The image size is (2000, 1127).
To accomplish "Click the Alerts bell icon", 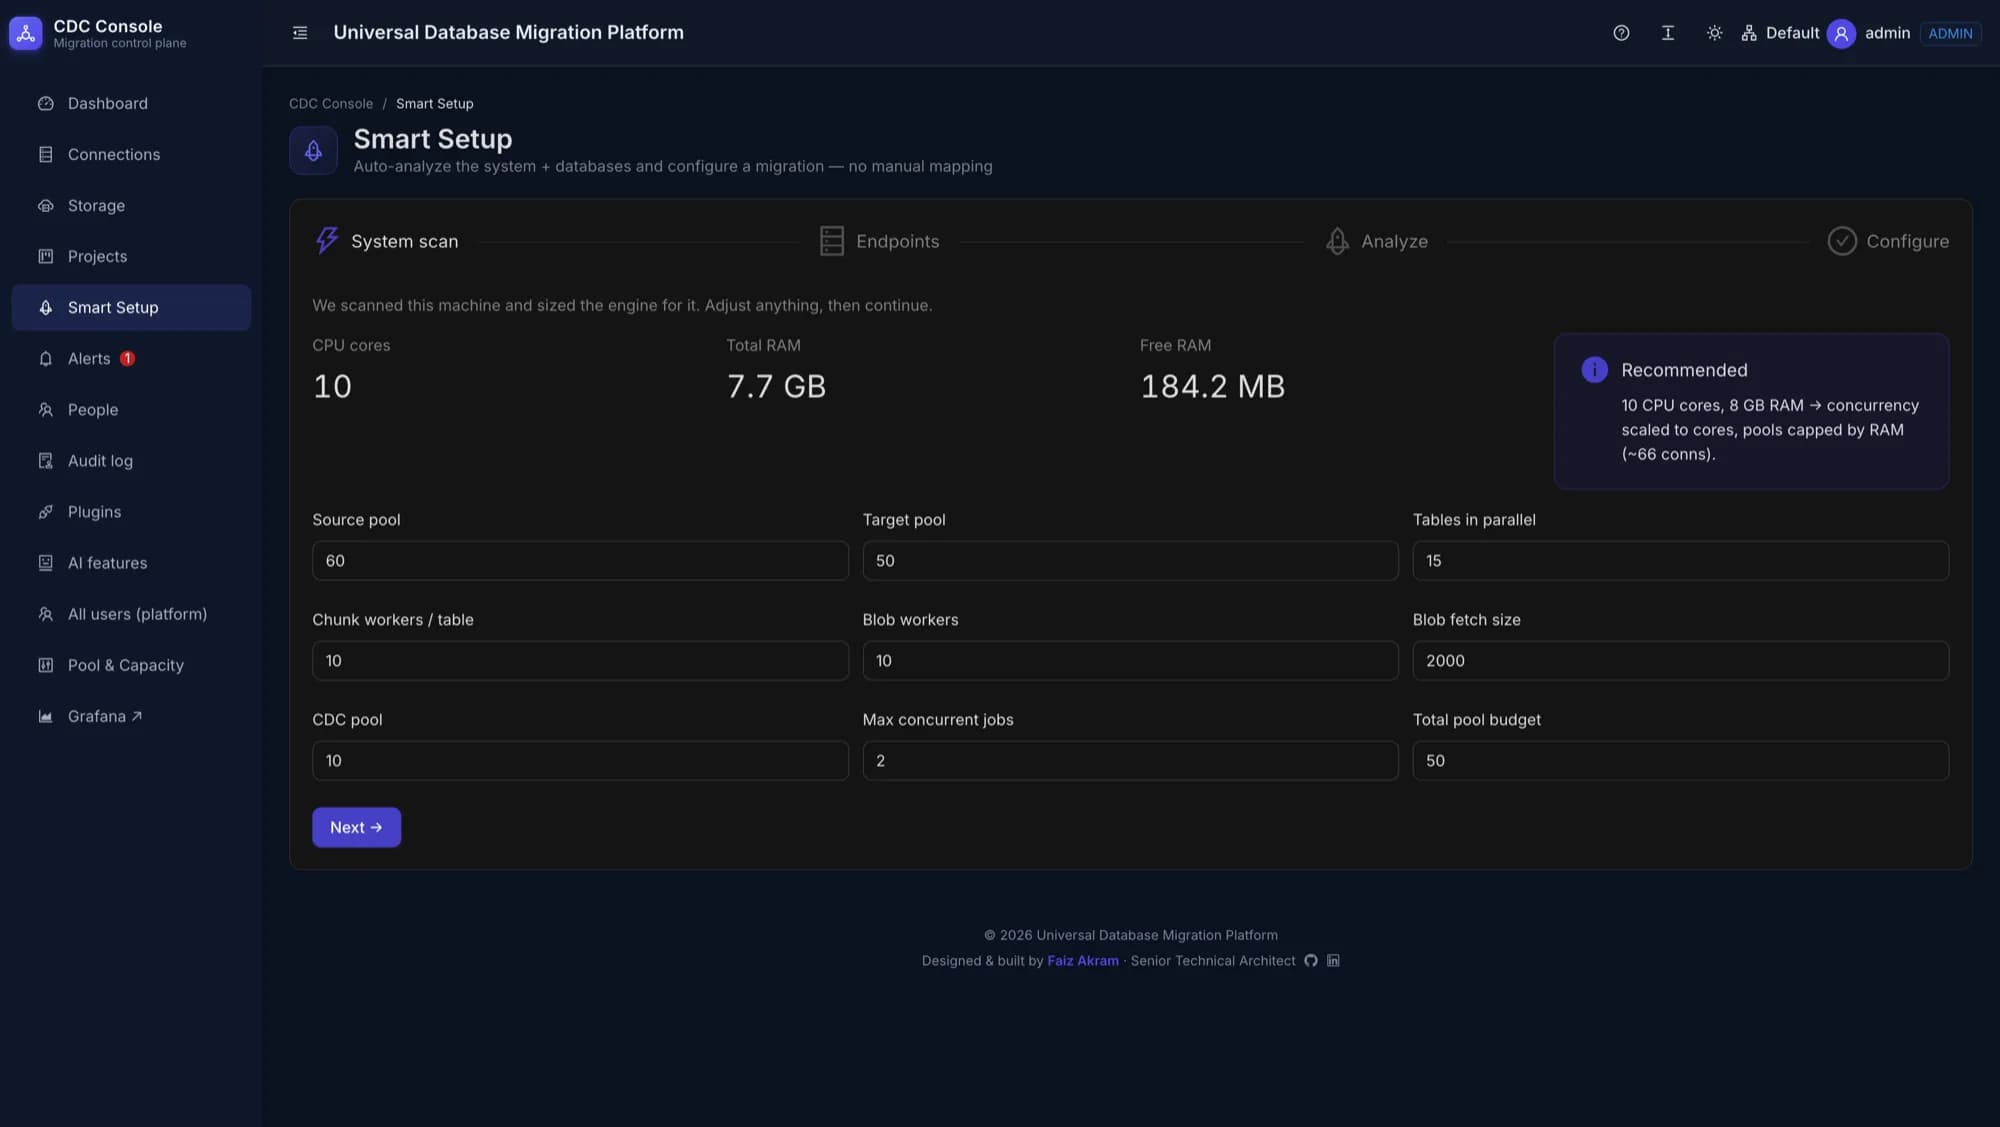I will 45,359.
